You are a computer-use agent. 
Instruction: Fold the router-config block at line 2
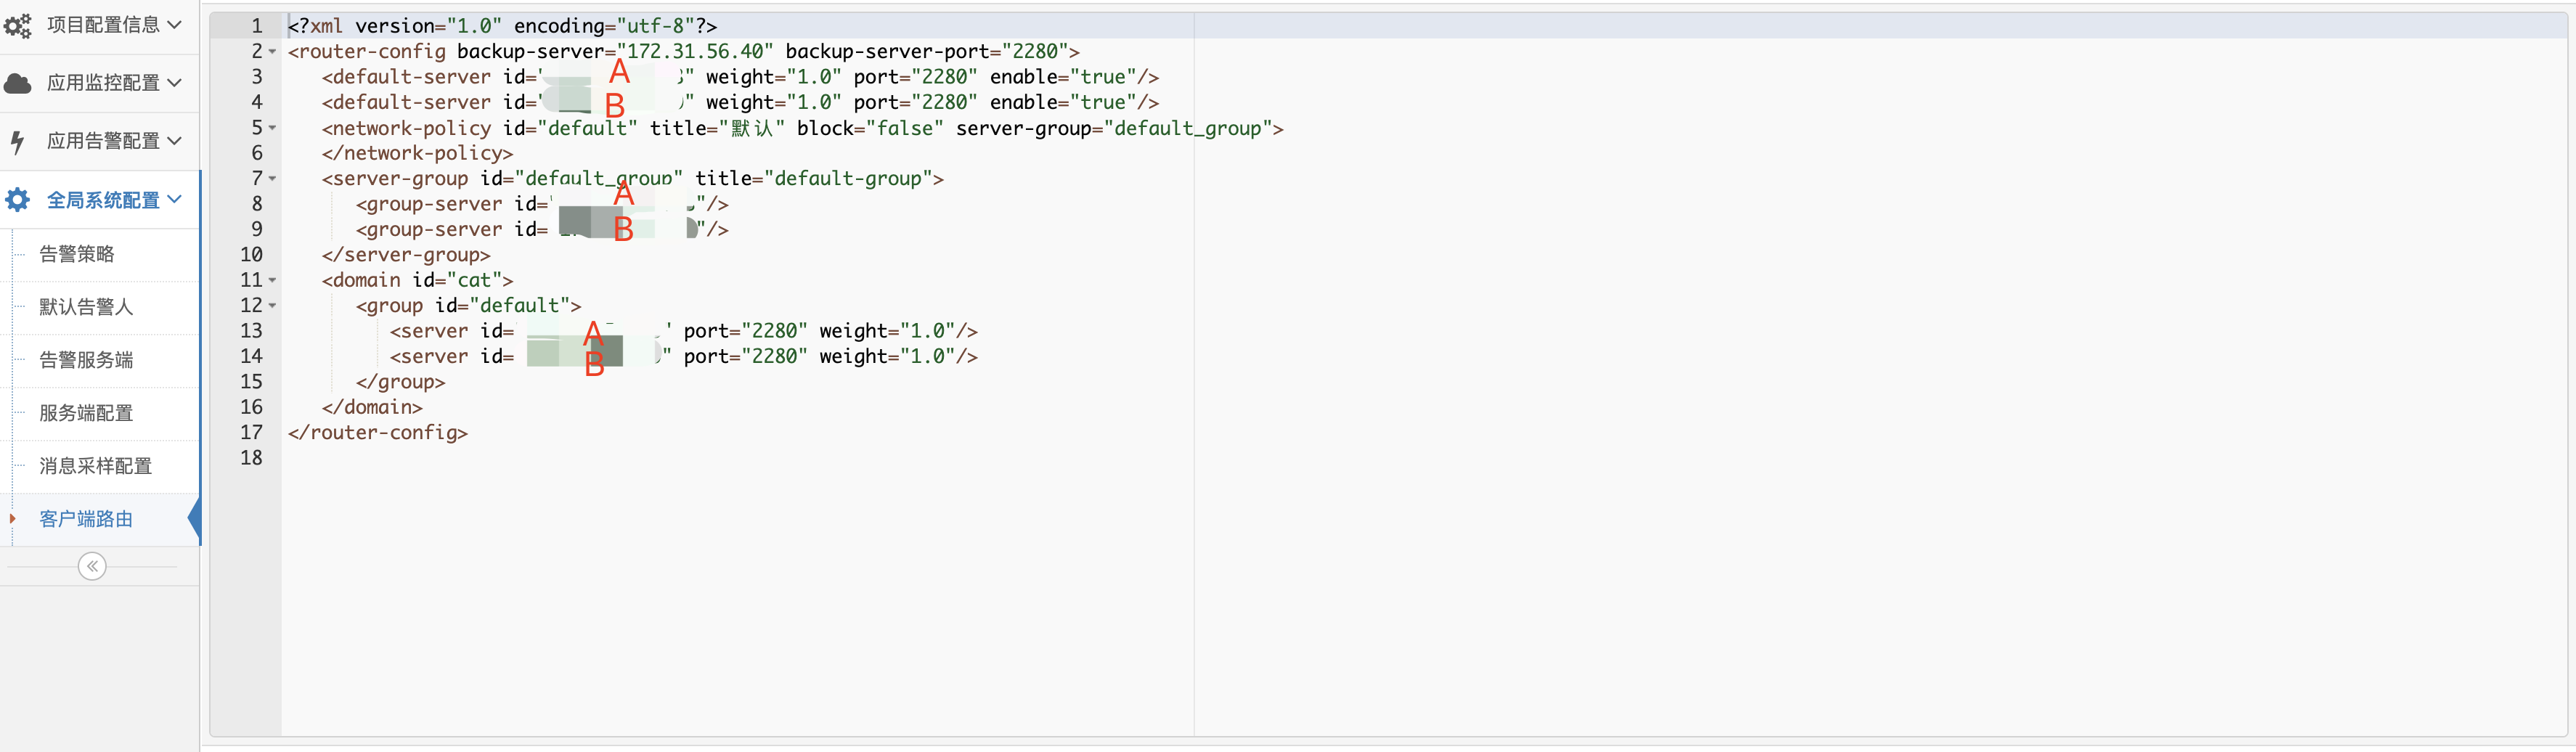coord(272,52)
